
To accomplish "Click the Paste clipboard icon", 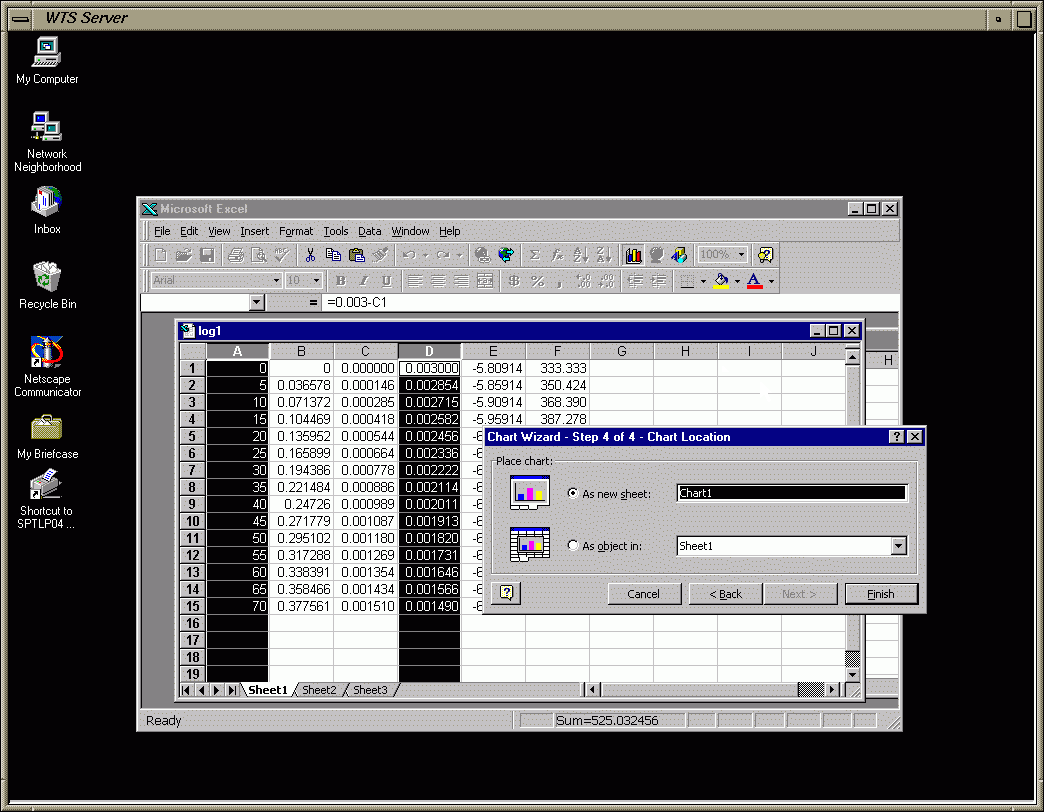I will [x=357, y=255].
